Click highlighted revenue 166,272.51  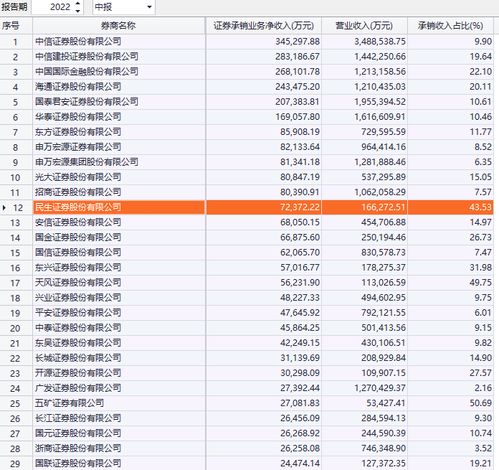(383, 207)
